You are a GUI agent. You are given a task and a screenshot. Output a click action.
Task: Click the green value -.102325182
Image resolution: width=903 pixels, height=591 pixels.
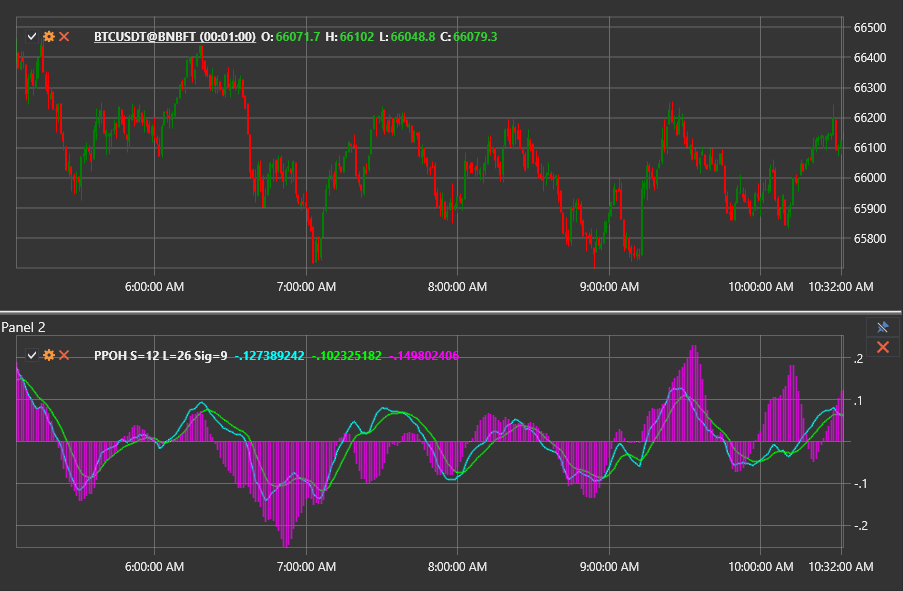(x=347, y=355)
